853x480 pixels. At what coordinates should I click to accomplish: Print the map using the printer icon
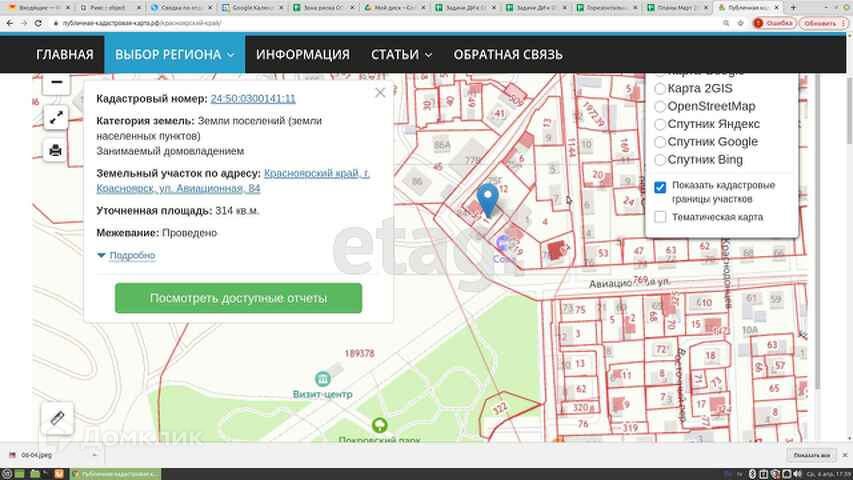(x=56, y=150)
